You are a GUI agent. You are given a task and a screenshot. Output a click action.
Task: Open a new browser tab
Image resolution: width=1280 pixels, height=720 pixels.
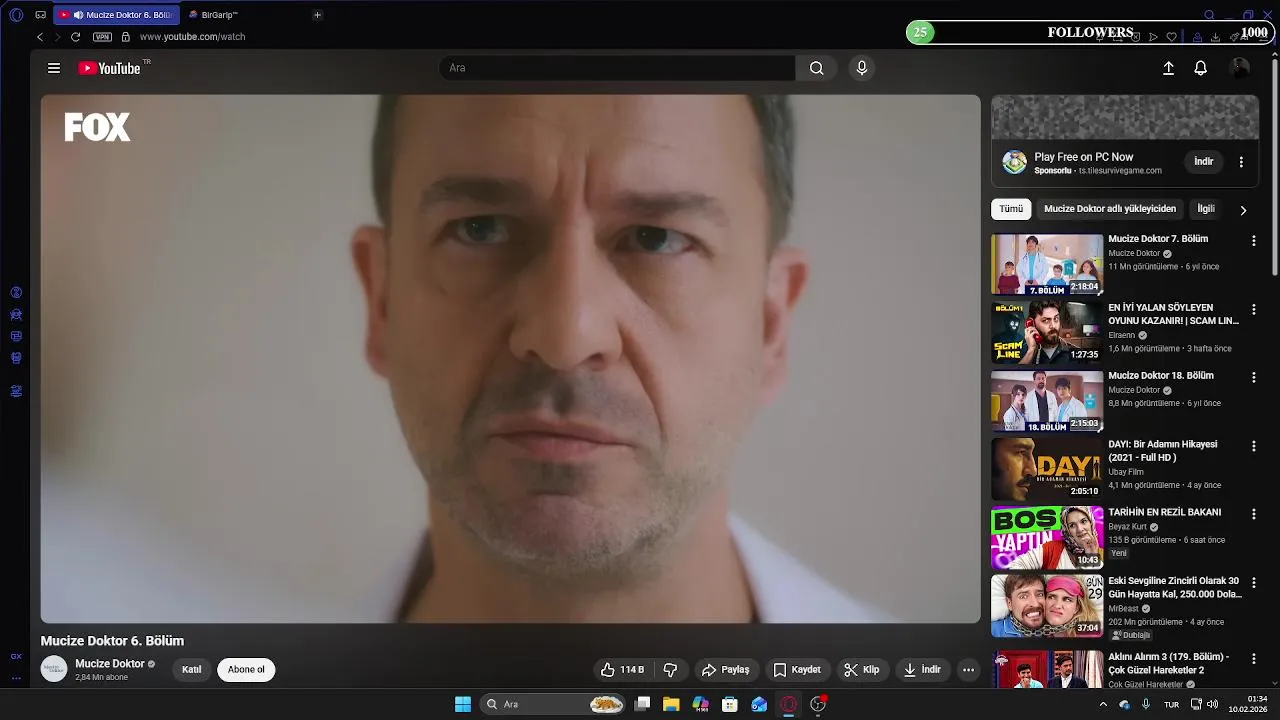(x=317, y=15)
